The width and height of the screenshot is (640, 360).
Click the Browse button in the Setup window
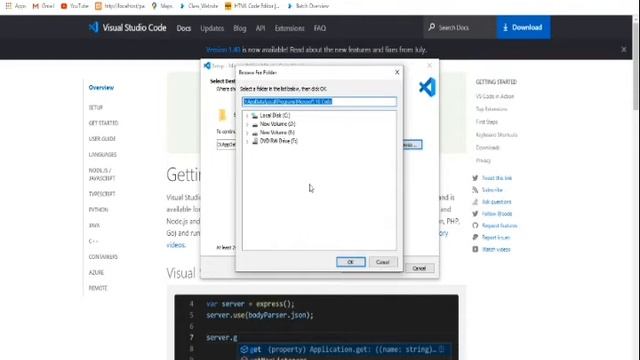pos(412,145)
